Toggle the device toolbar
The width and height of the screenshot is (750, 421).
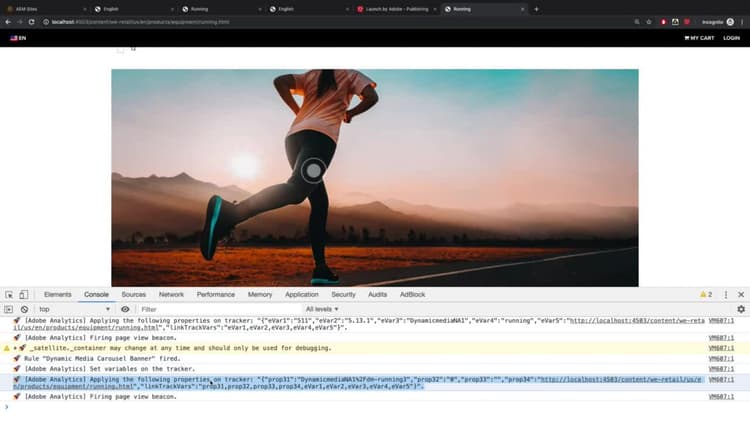(23, 295)
